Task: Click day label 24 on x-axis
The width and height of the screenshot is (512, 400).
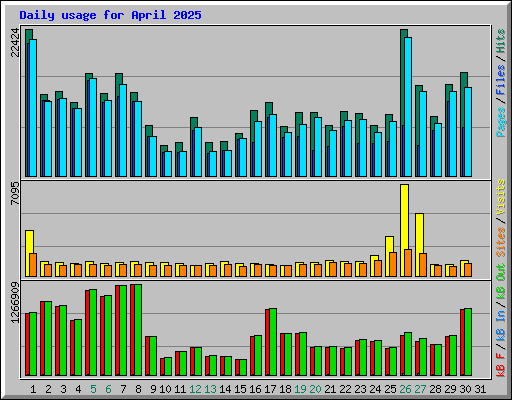Action: coord(375,389)
